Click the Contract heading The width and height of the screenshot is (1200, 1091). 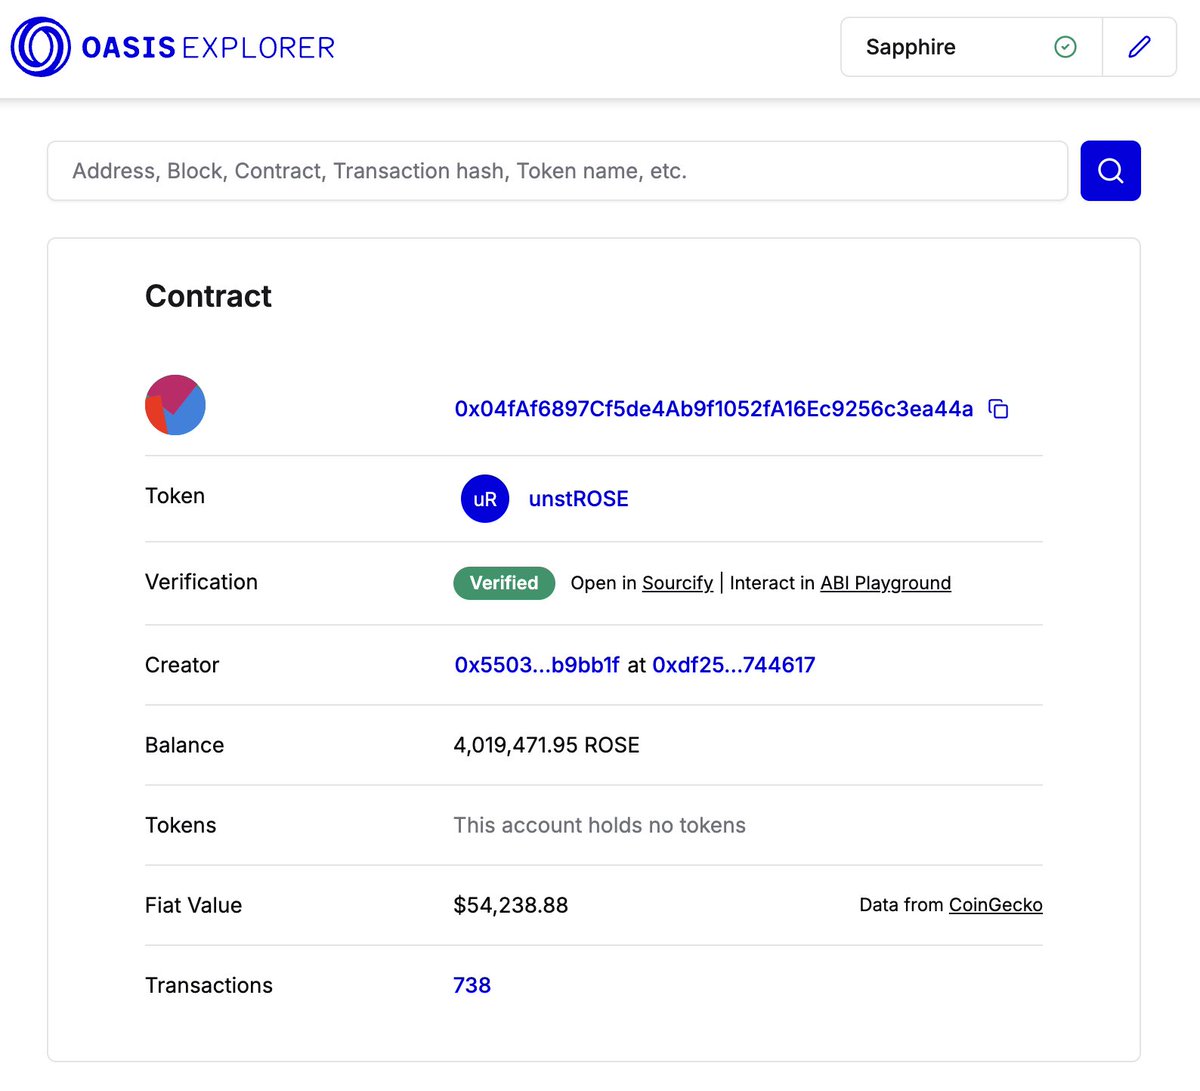point(208,296)
